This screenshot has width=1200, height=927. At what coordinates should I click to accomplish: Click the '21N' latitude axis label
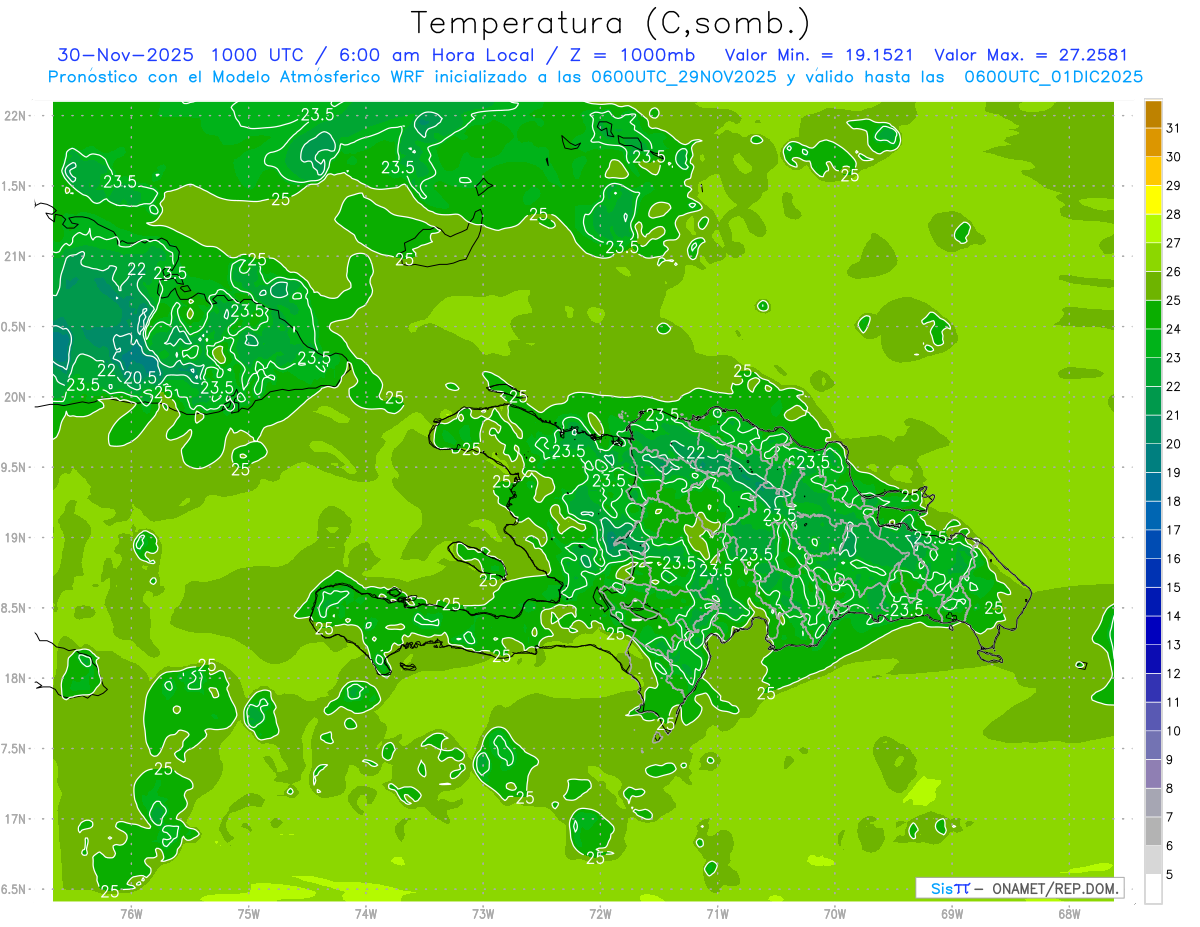click(17, 256)
